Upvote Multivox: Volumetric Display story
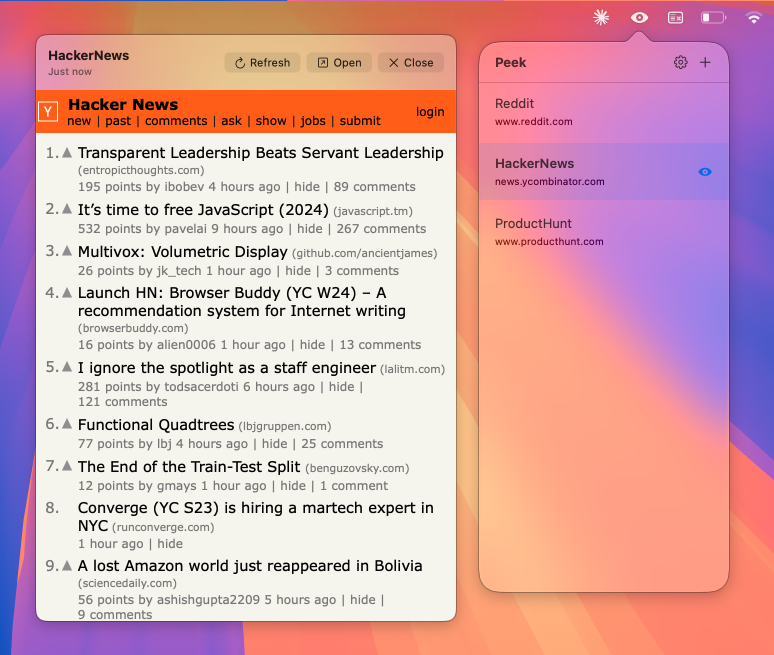774x655 pixels. coord(67,251)
